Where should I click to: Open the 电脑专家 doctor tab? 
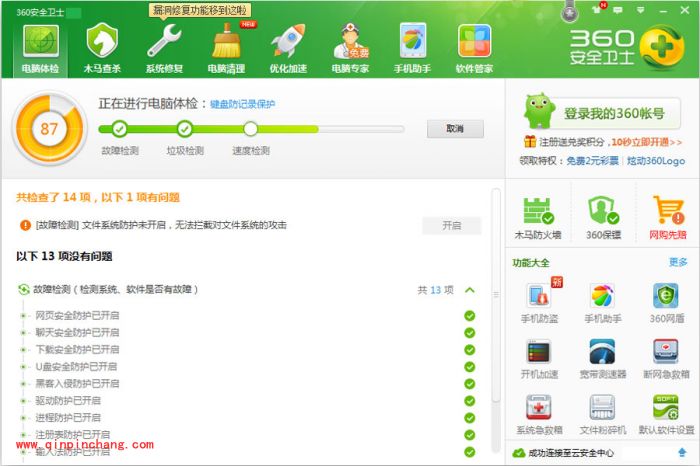coord(350,50)
